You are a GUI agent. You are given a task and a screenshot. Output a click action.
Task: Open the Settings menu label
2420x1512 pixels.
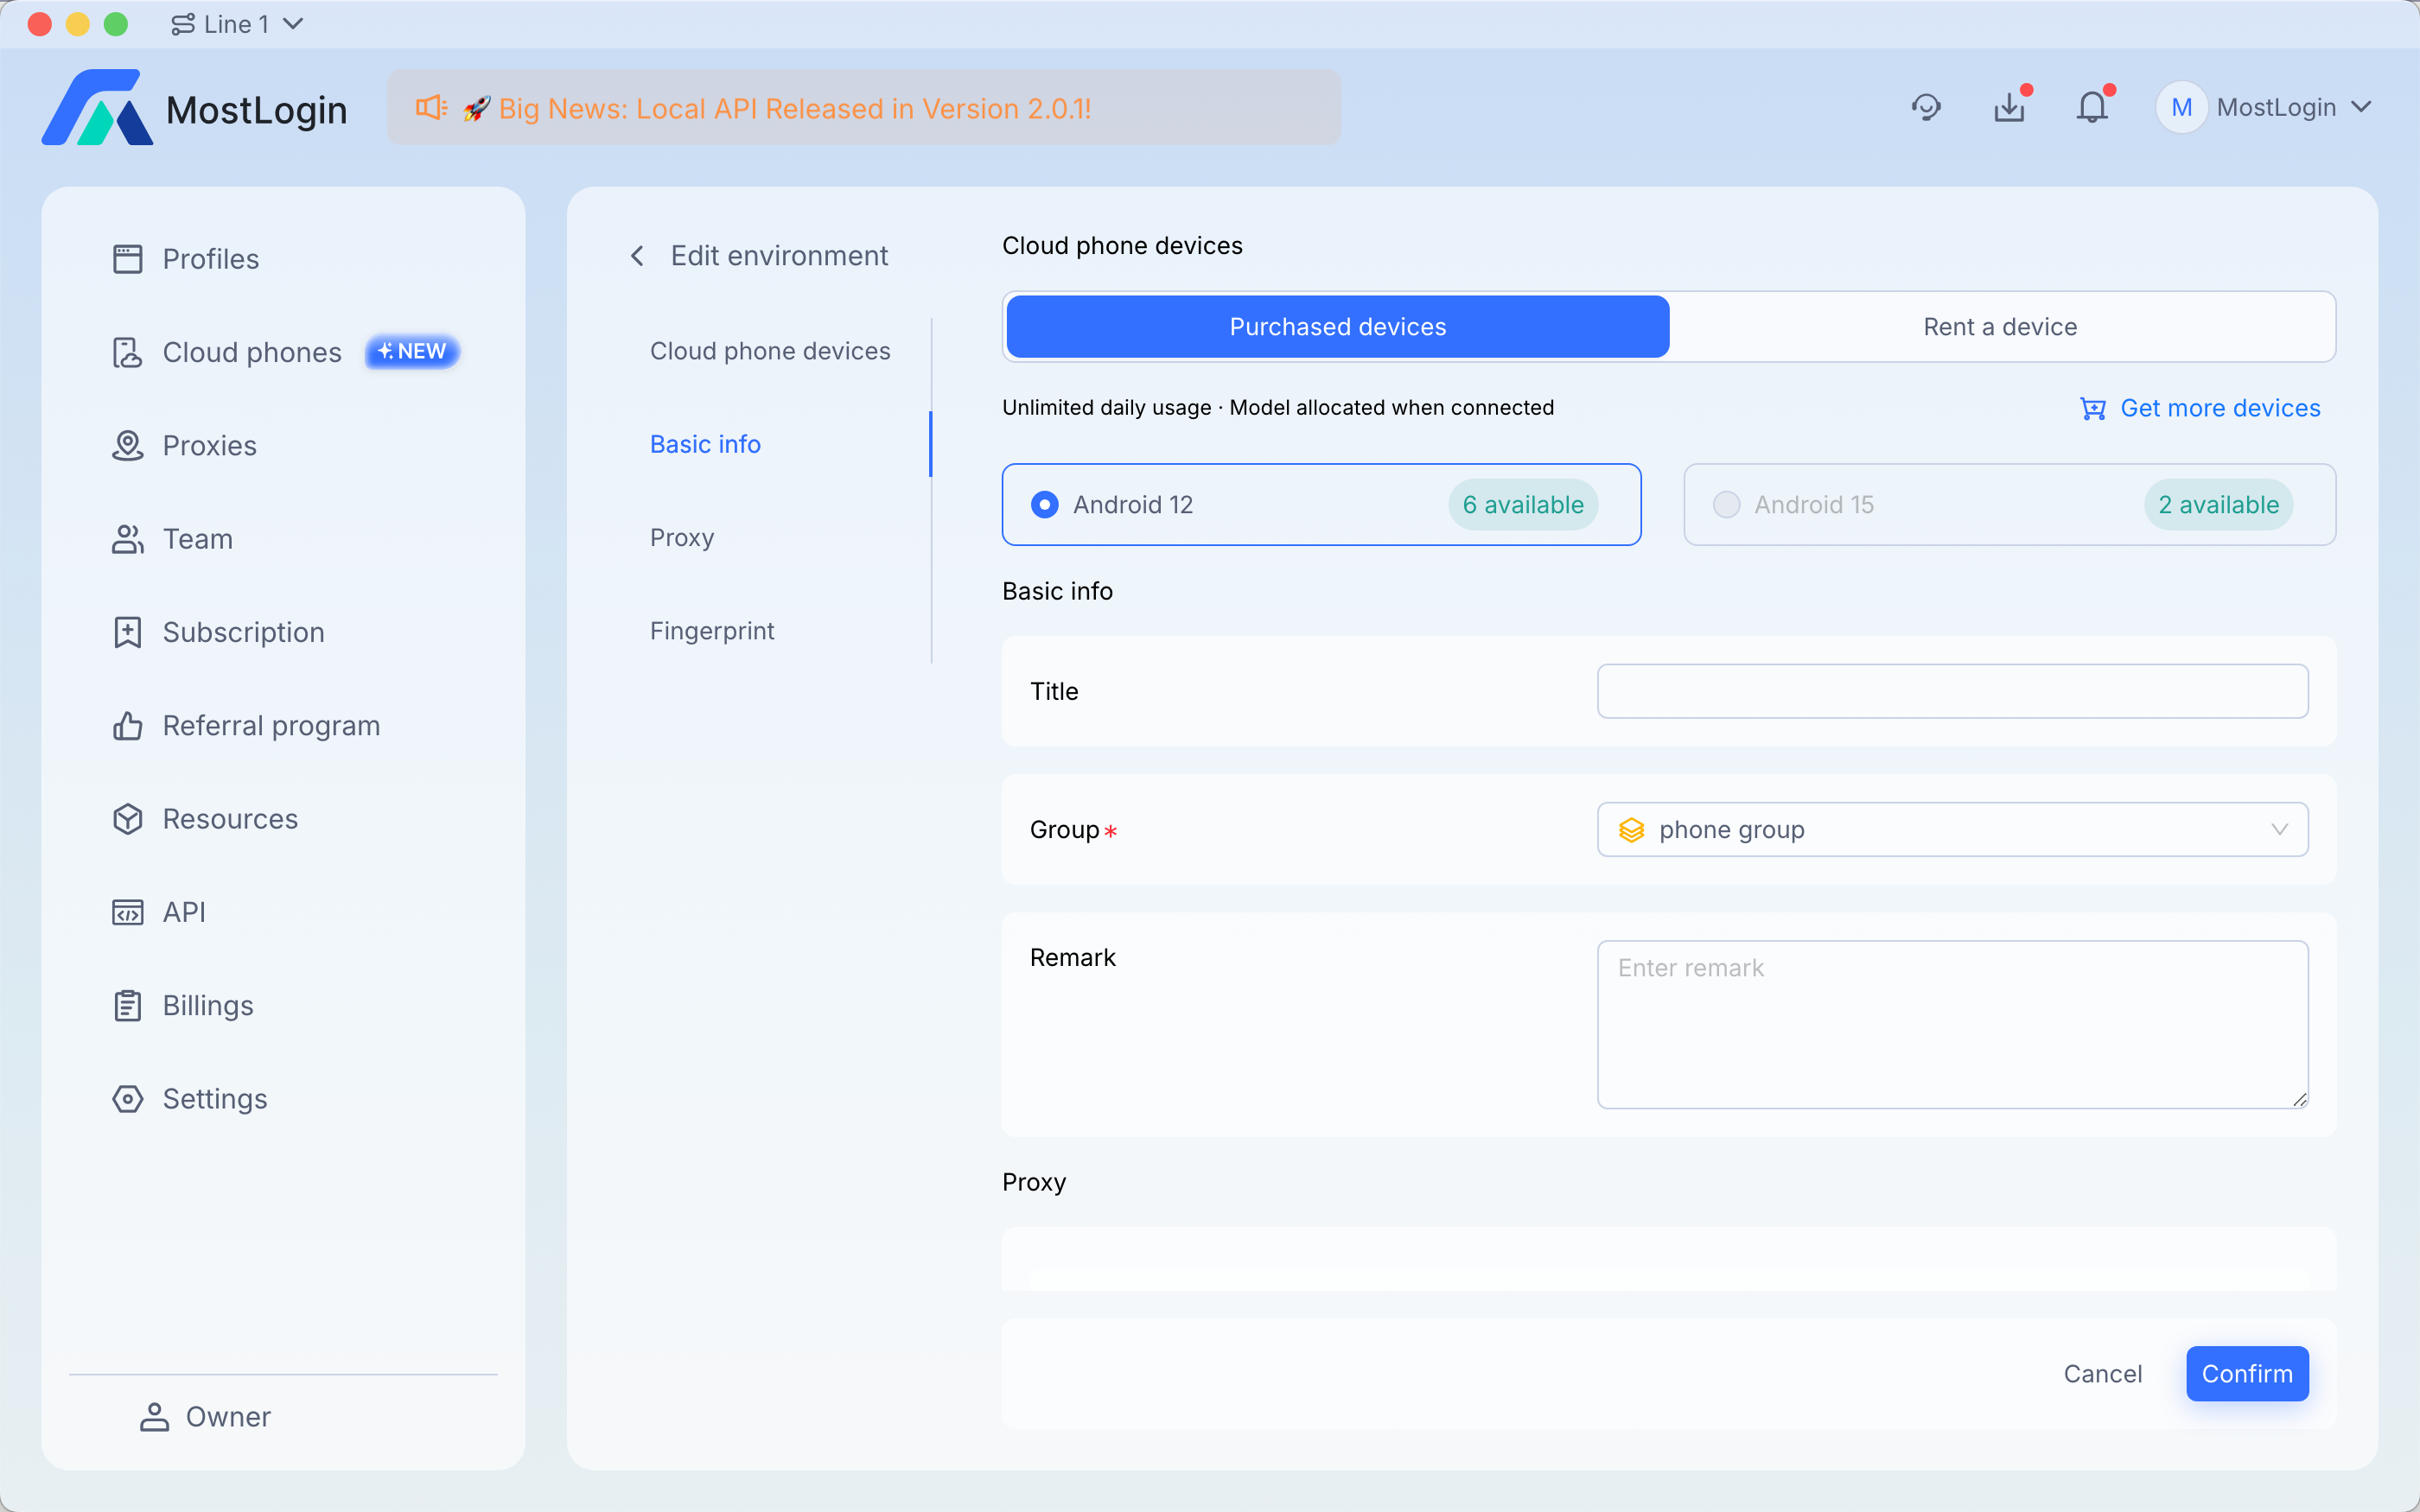[215, 1099]
